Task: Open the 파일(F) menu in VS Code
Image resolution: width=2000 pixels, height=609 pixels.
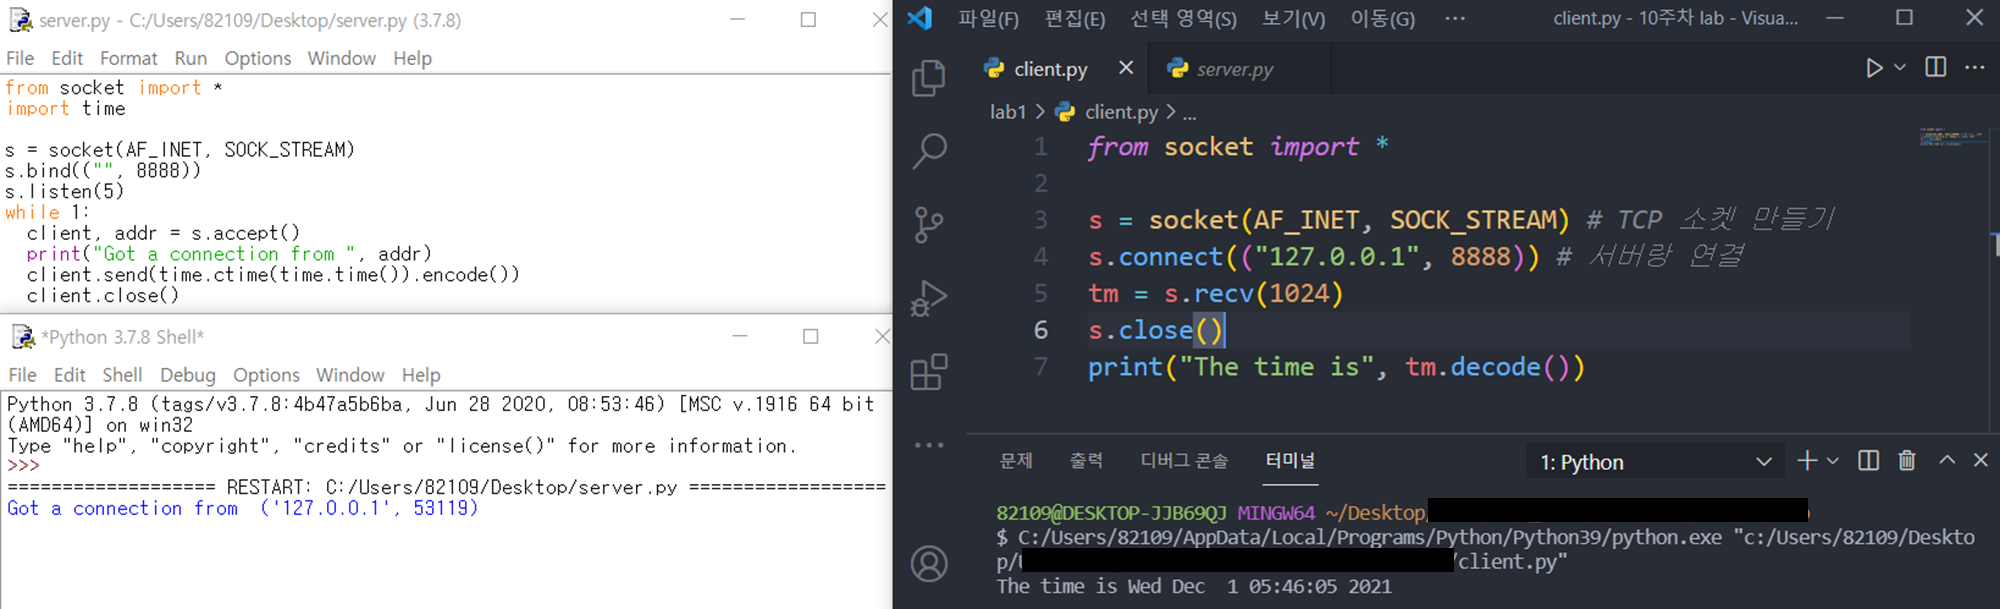Action: 988,19
